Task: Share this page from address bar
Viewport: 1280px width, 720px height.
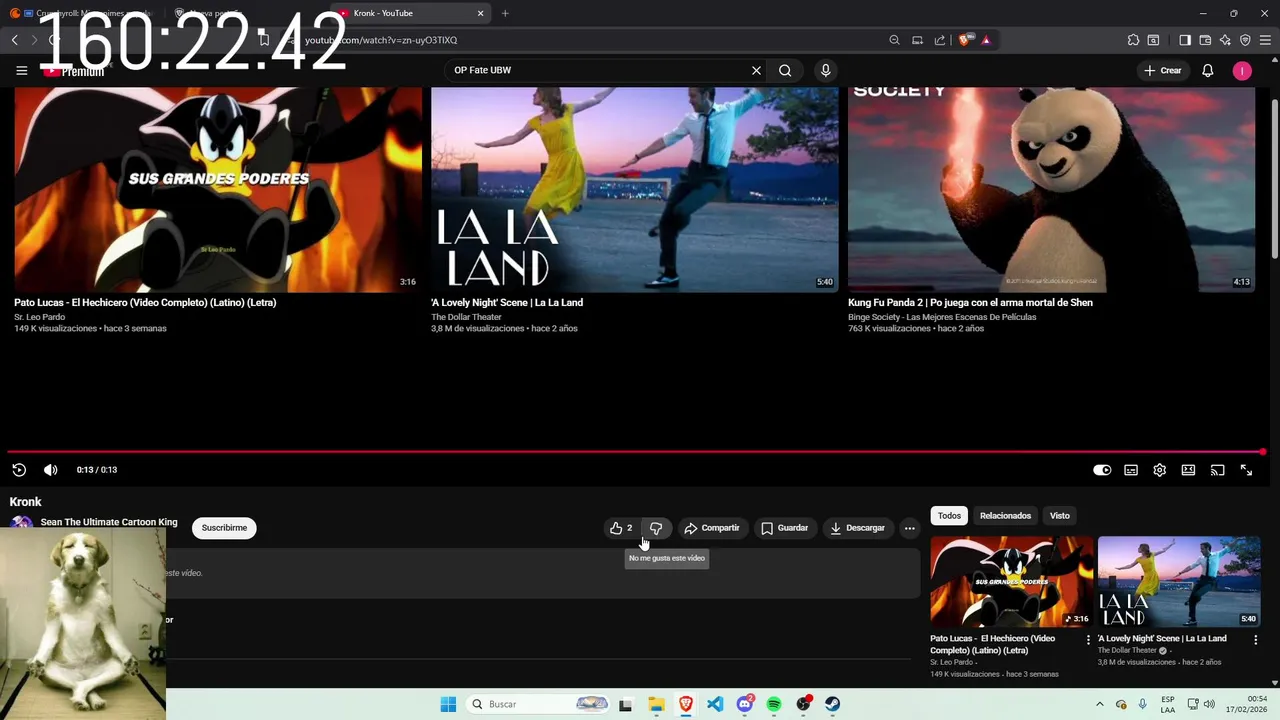Action: click(940, 40)
